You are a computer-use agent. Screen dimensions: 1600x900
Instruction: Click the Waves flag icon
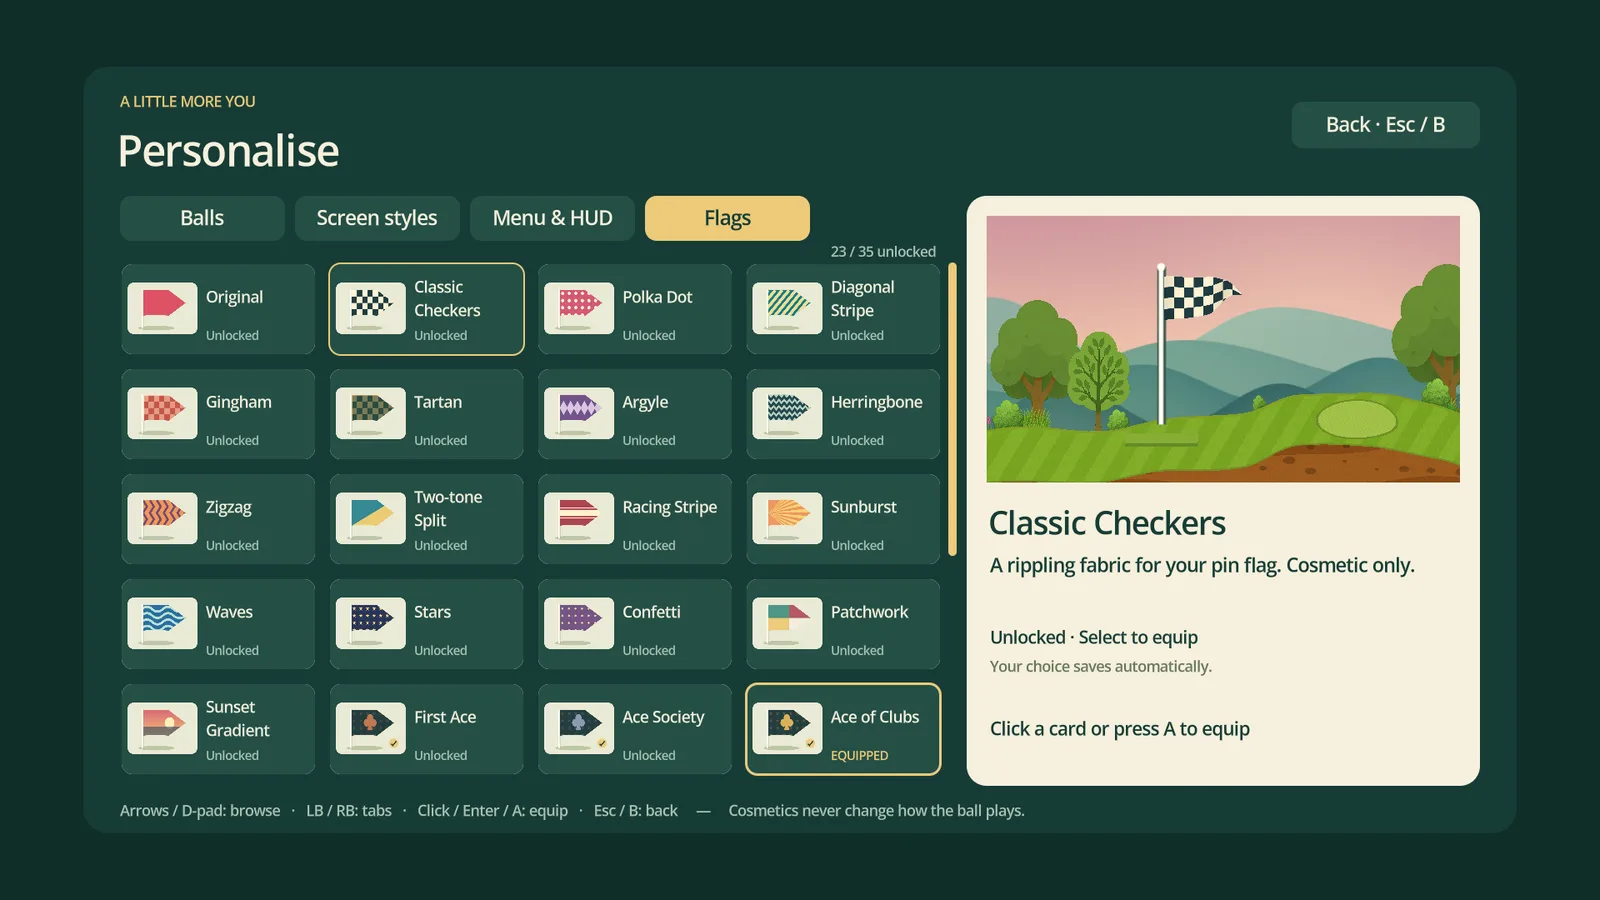162,623
